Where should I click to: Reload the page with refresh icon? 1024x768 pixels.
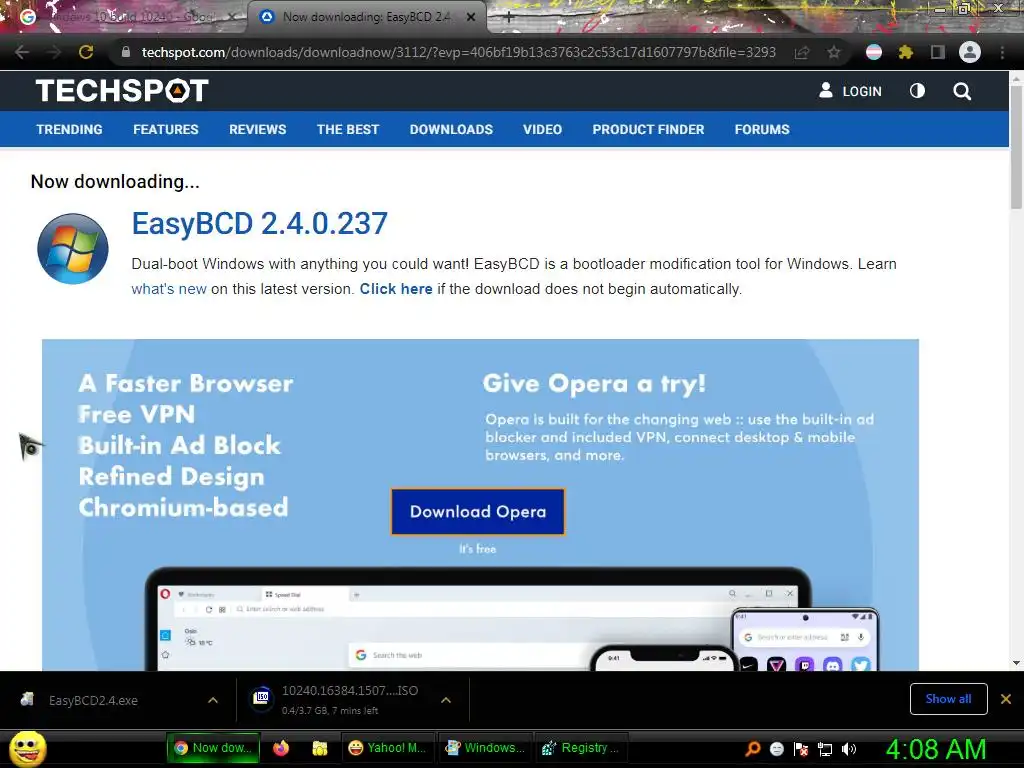(86, 52)
